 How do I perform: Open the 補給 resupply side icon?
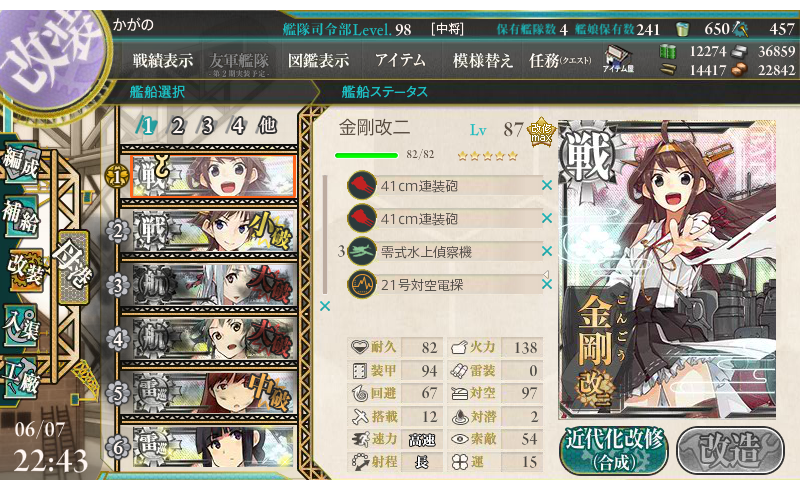tap(20, 216)
